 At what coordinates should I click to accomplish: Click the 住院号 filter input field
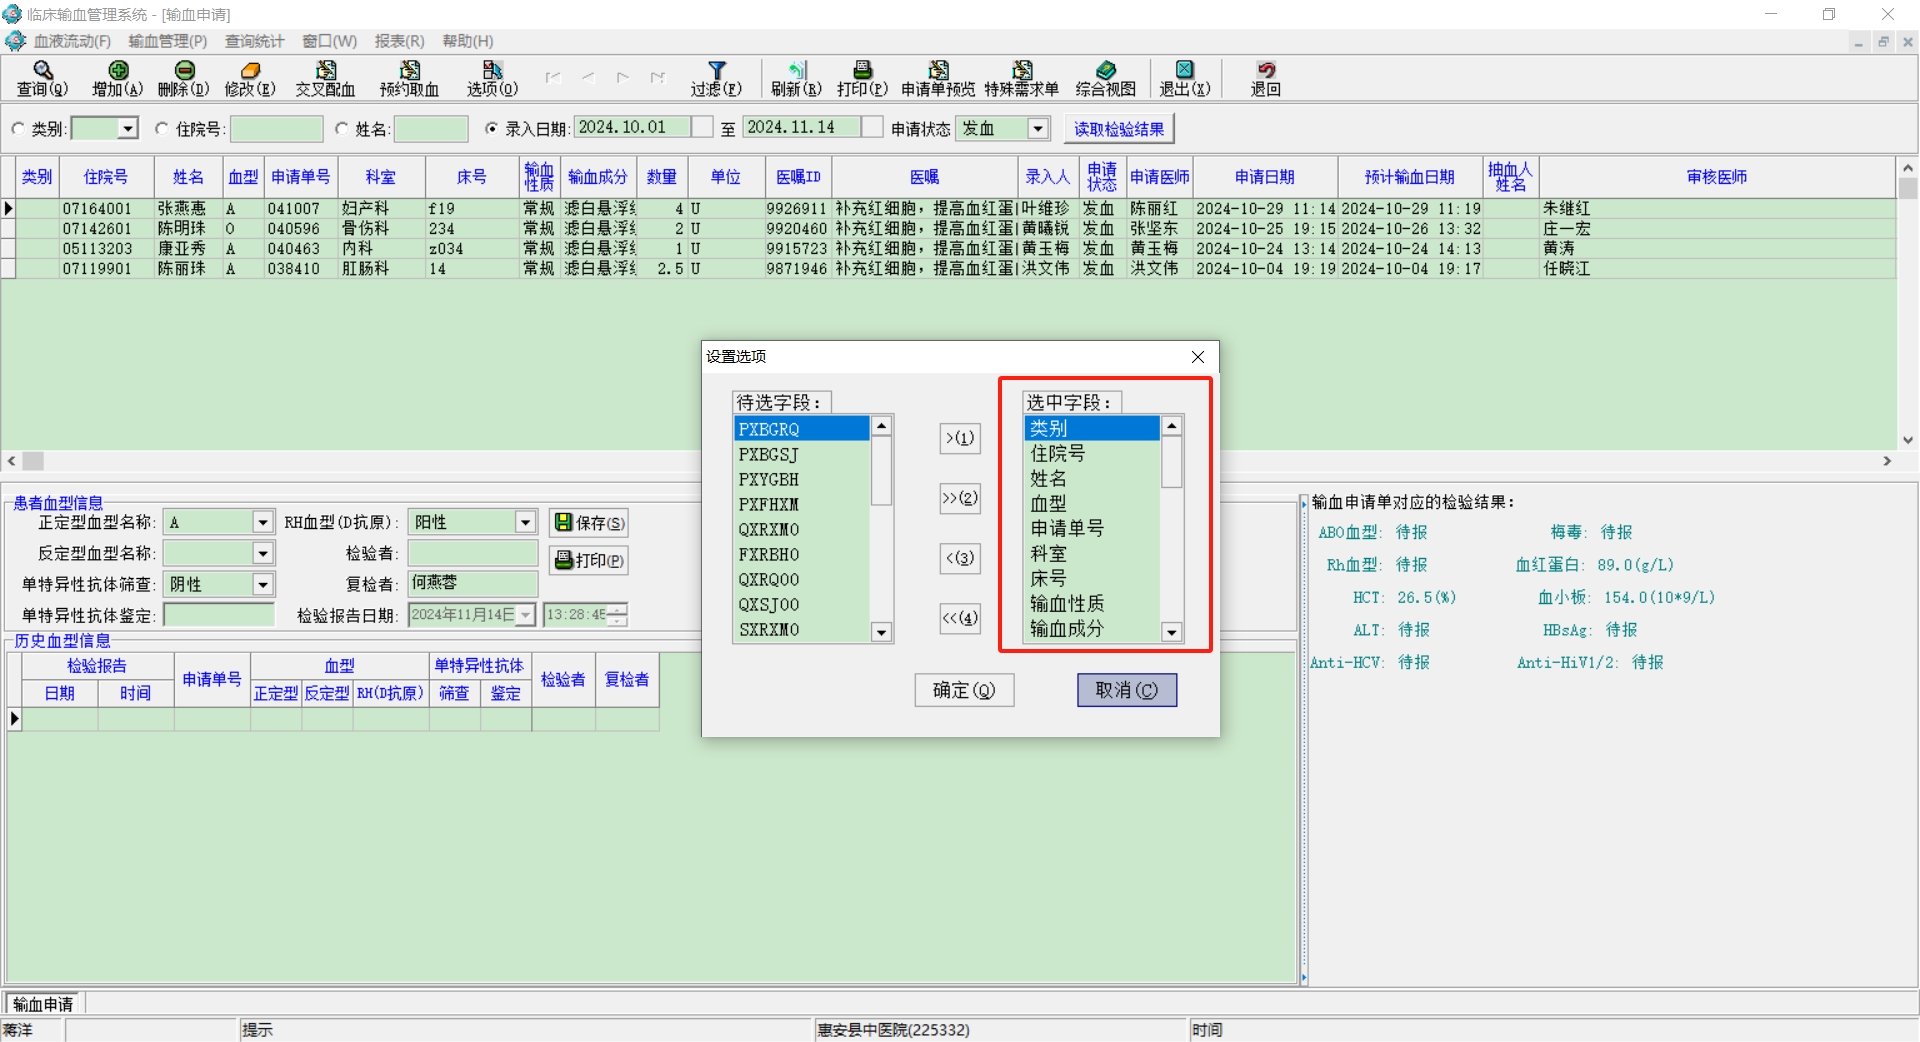(x=277, y=129)
